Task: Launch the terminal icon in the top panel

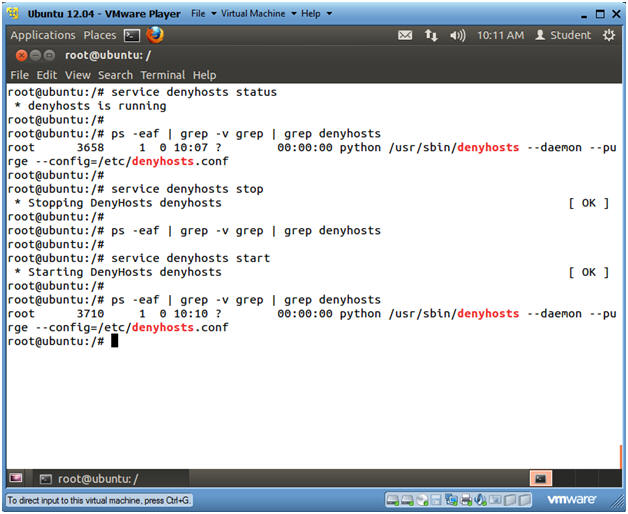Action: pyautogui.click(x=132, y=36)
